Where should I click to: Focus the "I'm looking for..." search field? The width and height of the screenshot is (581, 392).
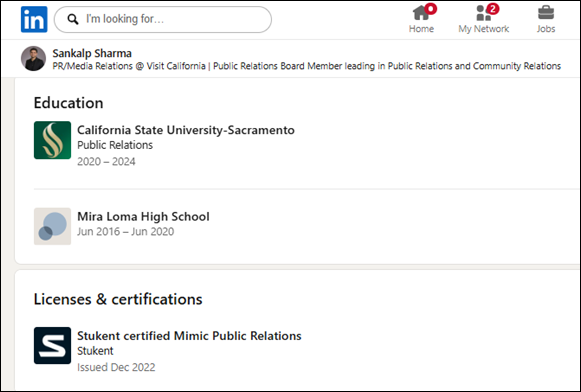(163, 19)
